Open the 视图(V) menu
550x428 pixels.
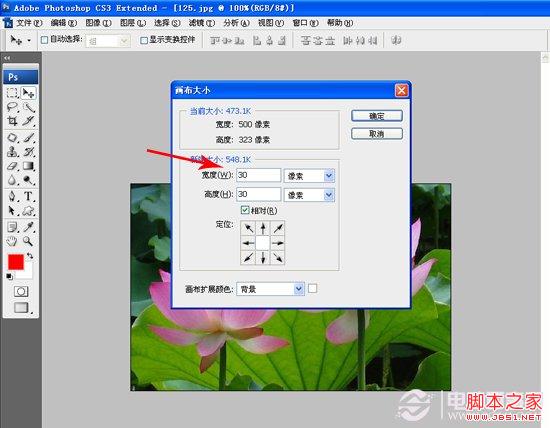pyautogui.click(x=271, y=23)
